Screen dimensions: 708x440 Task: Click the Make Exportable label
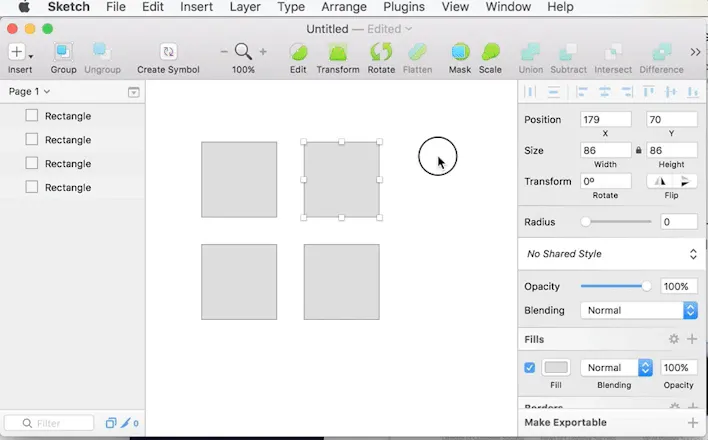[x=565, y=422]
